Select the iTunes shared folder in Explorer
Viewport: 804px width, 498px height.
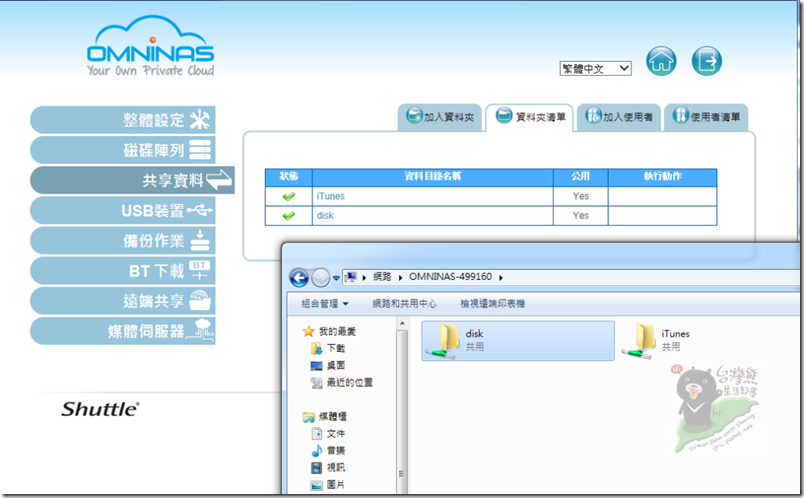pos(656,341)
